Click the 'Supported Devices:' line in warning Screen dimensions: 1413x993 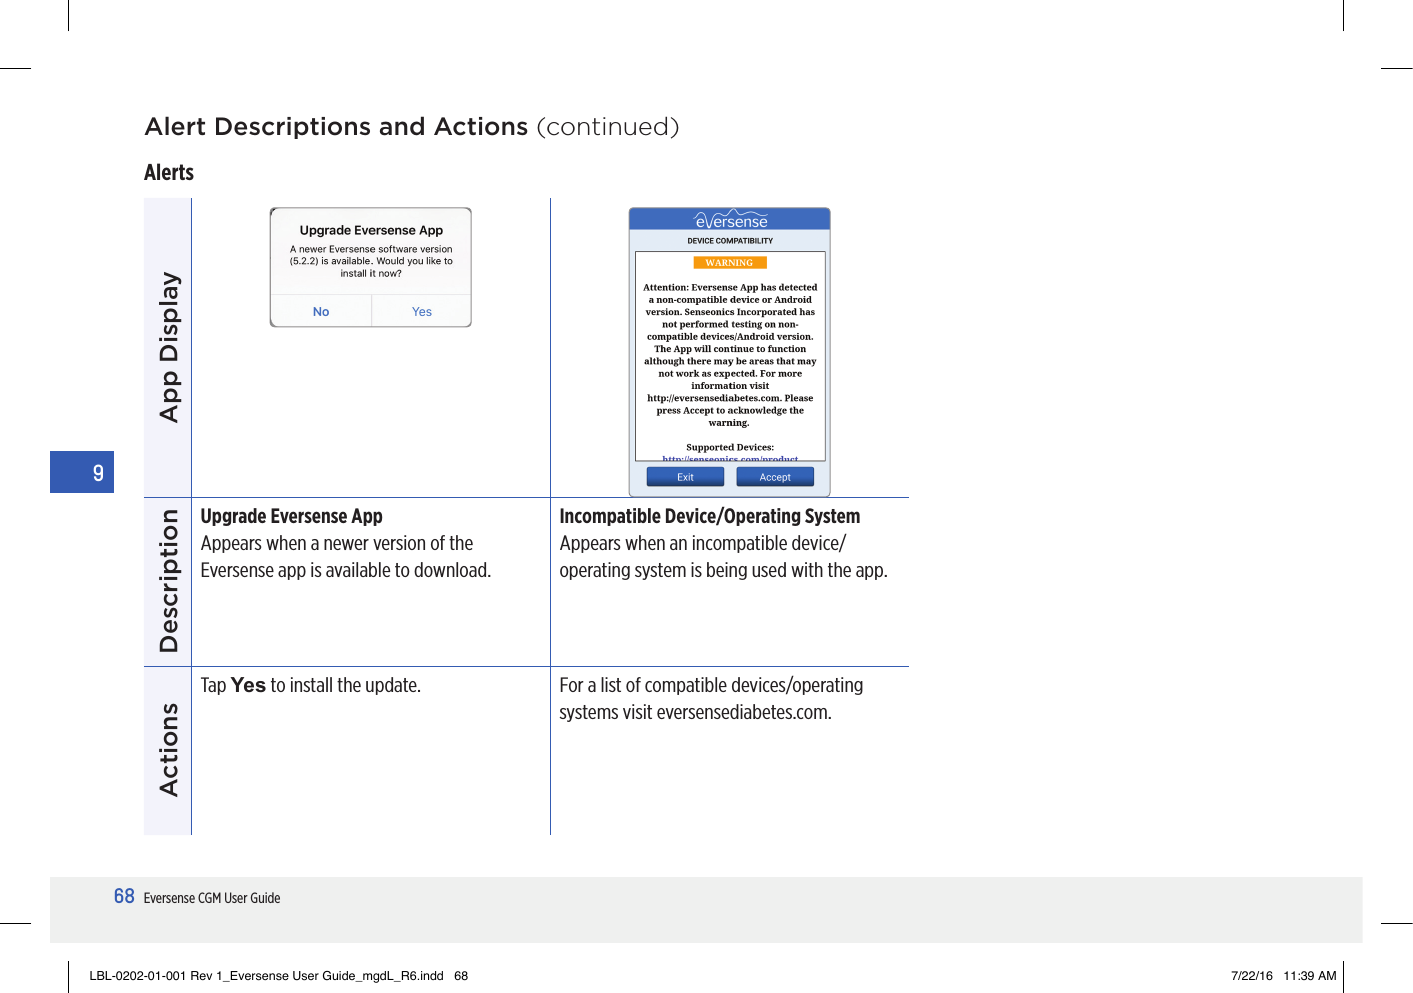[730, 447]
